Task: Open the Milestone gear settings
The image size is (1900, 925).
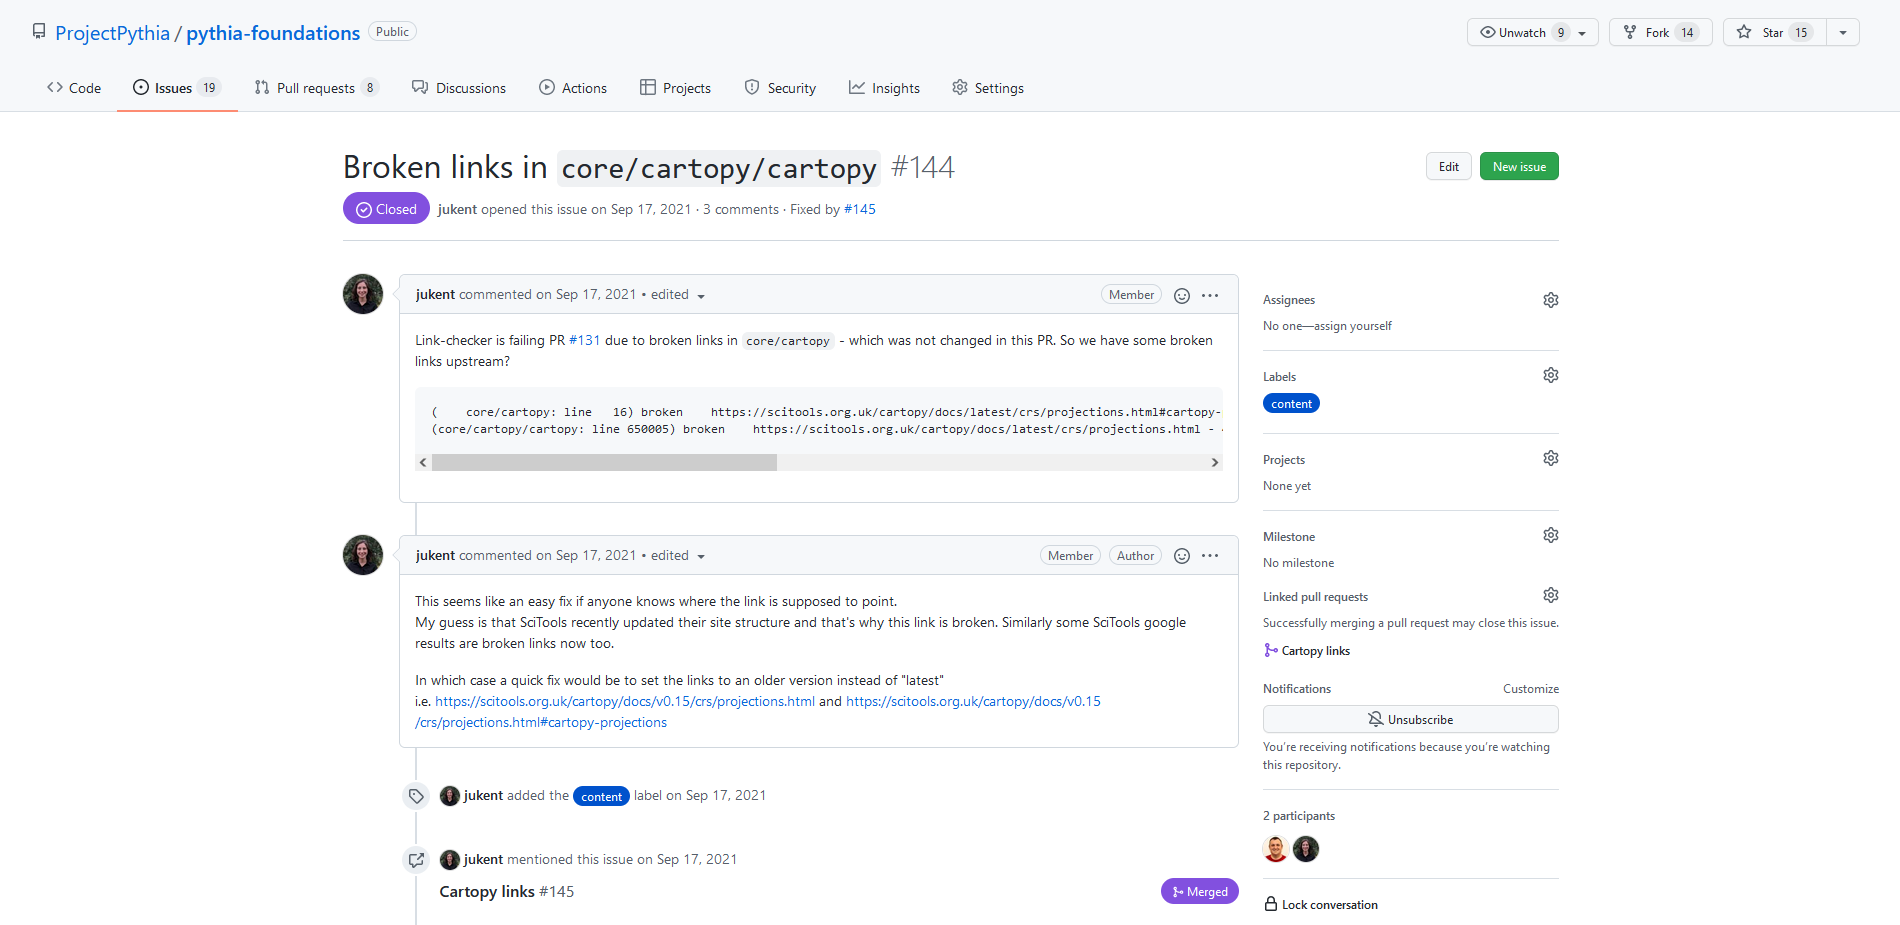Action: click(x=1550, y=535)
